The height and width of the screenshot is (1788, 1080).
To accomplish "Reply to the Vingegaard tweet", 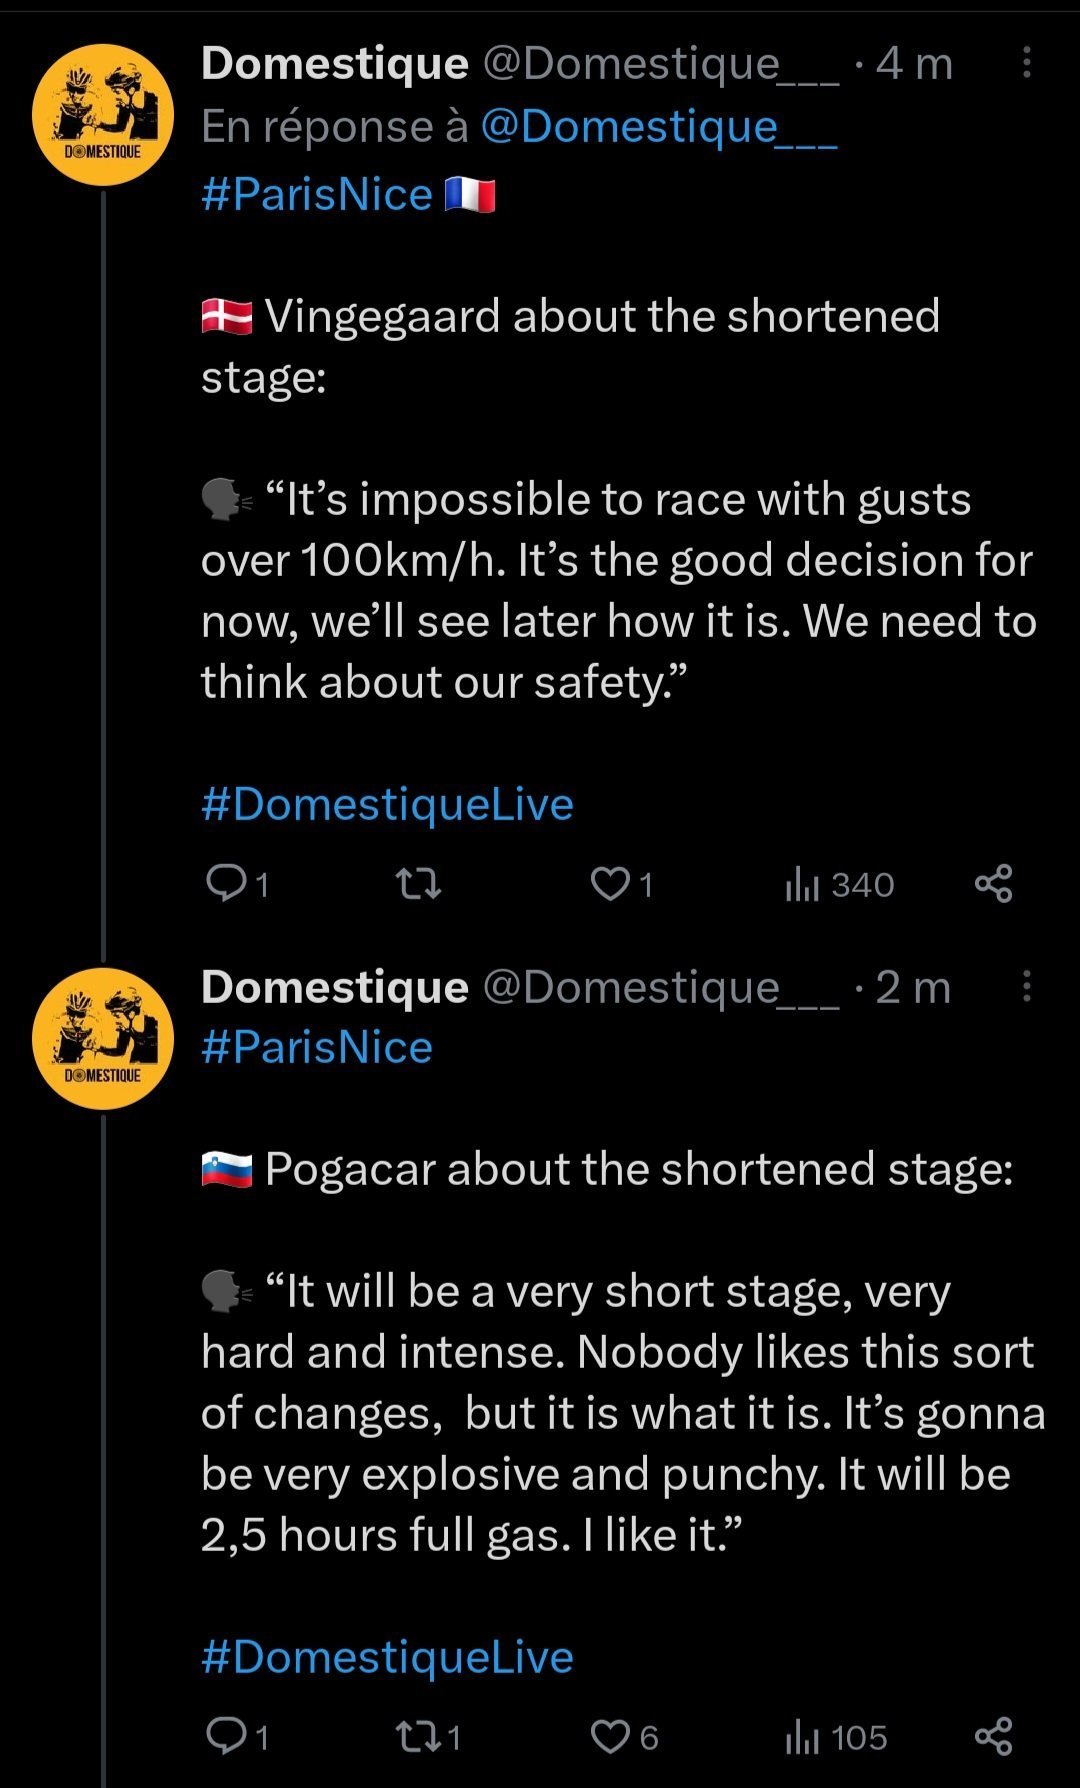I will point(236,884).
